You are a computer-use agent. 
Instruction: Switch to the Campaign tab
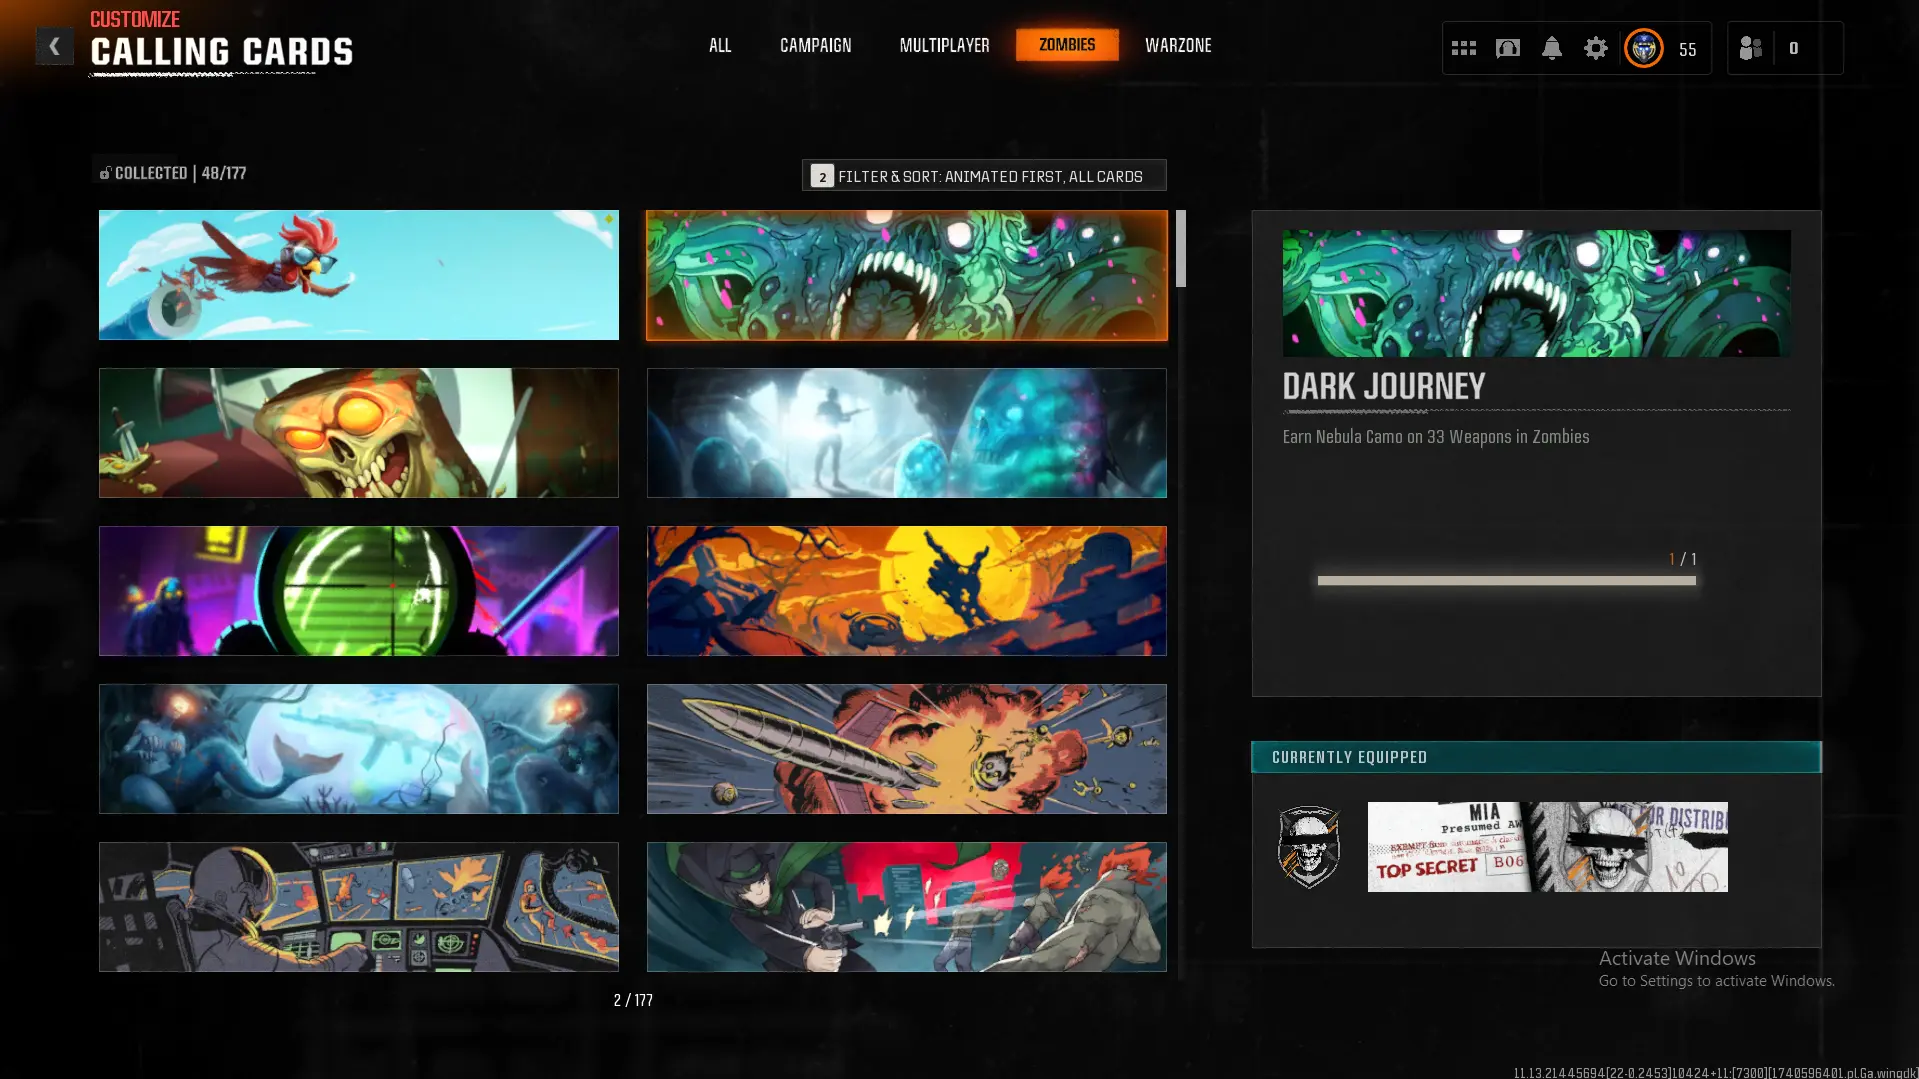point(815,45)
